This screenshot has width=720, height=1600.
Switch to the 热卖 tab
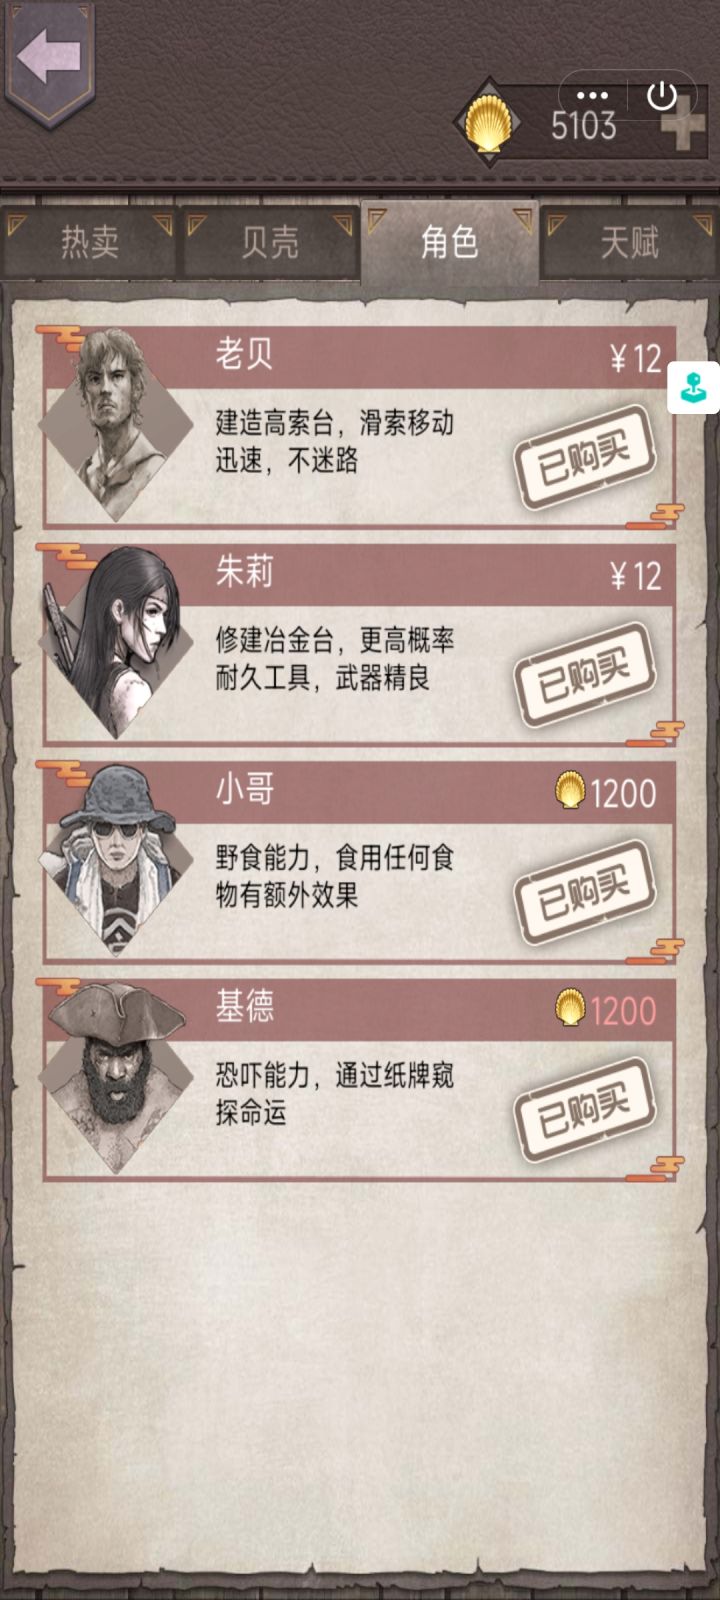90,243
